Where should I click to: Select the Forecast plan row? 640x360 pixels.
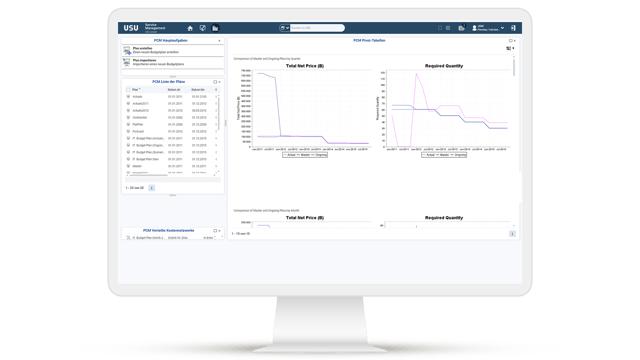coord(171,131)
